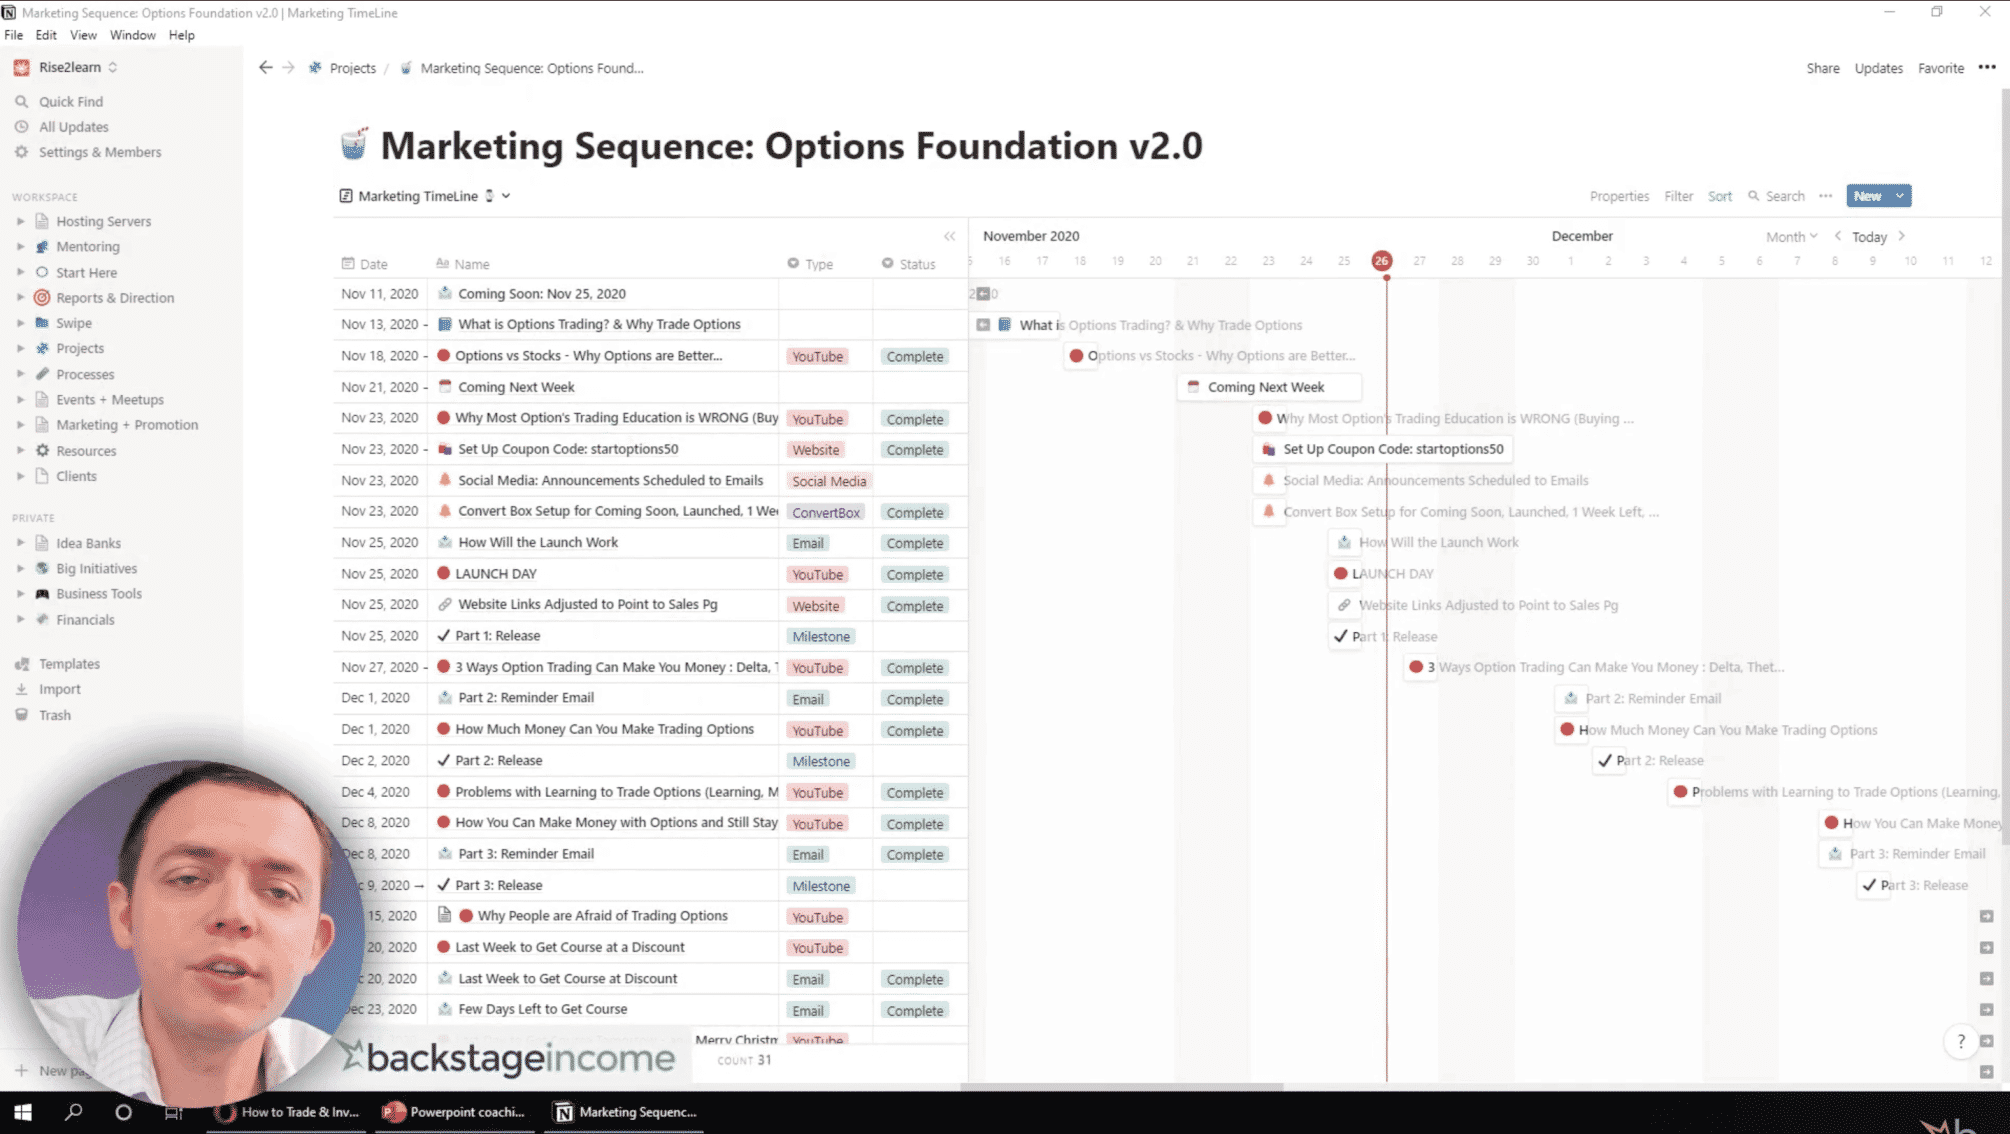The height and width of the screenshot is (1134, 2010).
Task: Jump to Today on the timeline
Action: [1869, 237]
